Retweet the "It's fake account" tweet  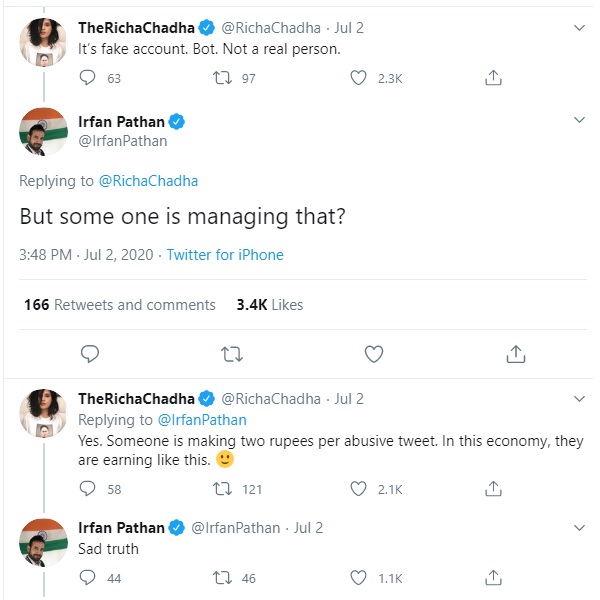coord(225,78)
